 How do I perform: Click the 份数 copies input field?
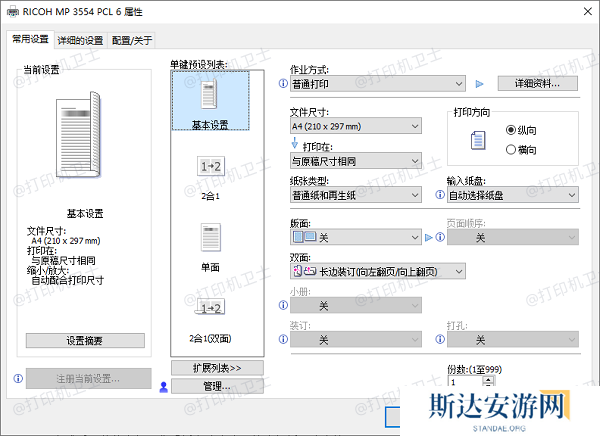(465, 382)
